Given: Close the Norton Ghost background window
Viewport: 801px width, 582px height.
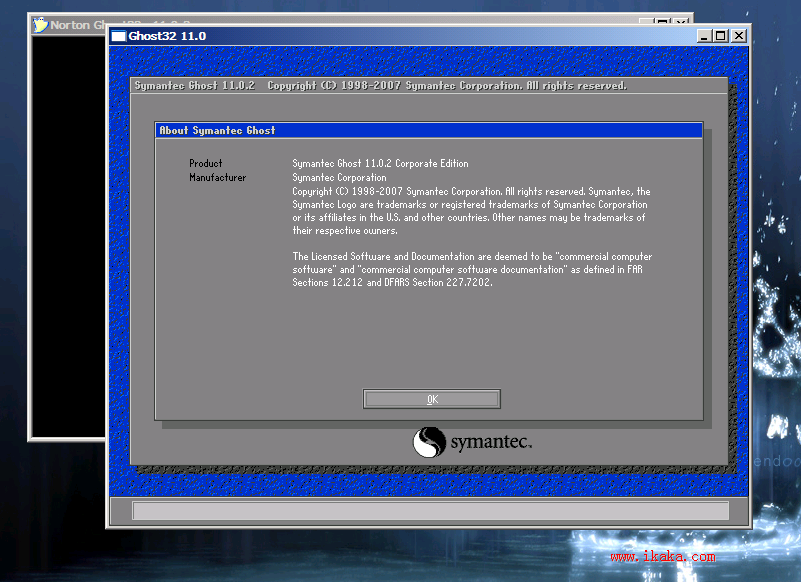Looking at the screenshot, I should point(680,21).
